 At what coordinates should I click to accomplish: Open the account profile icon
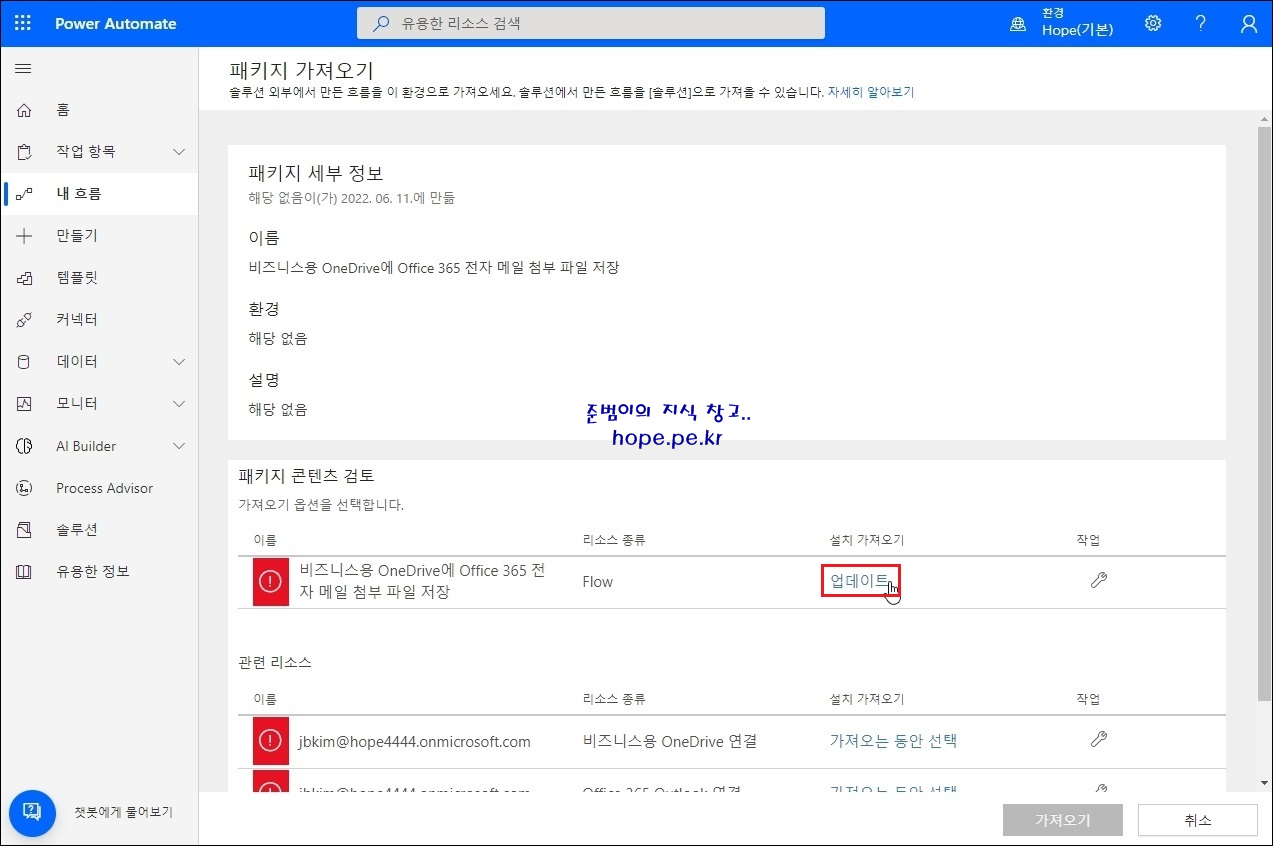[1249, 23]
